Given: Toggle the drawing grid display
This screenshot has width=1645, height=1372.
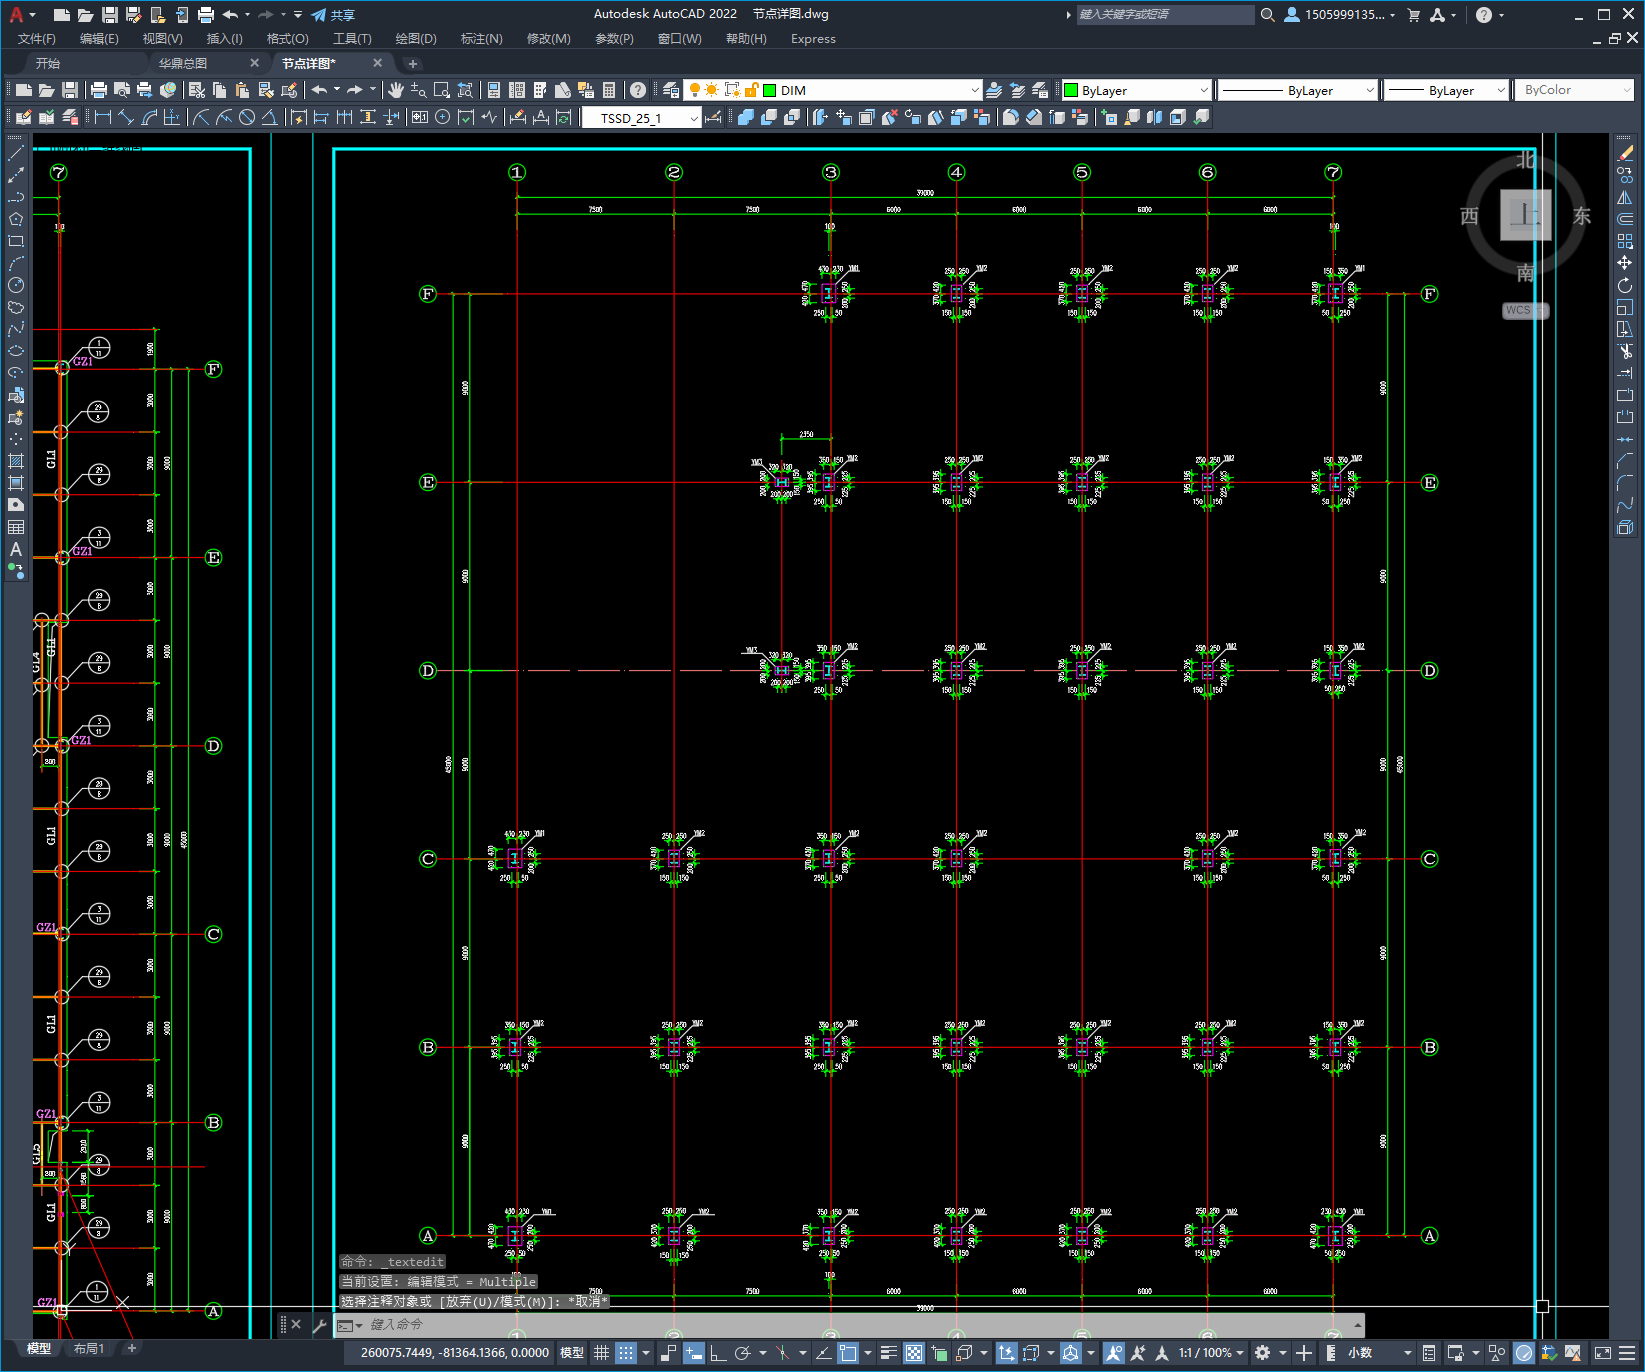Looking at the screenshot, I should point(601,1353).
